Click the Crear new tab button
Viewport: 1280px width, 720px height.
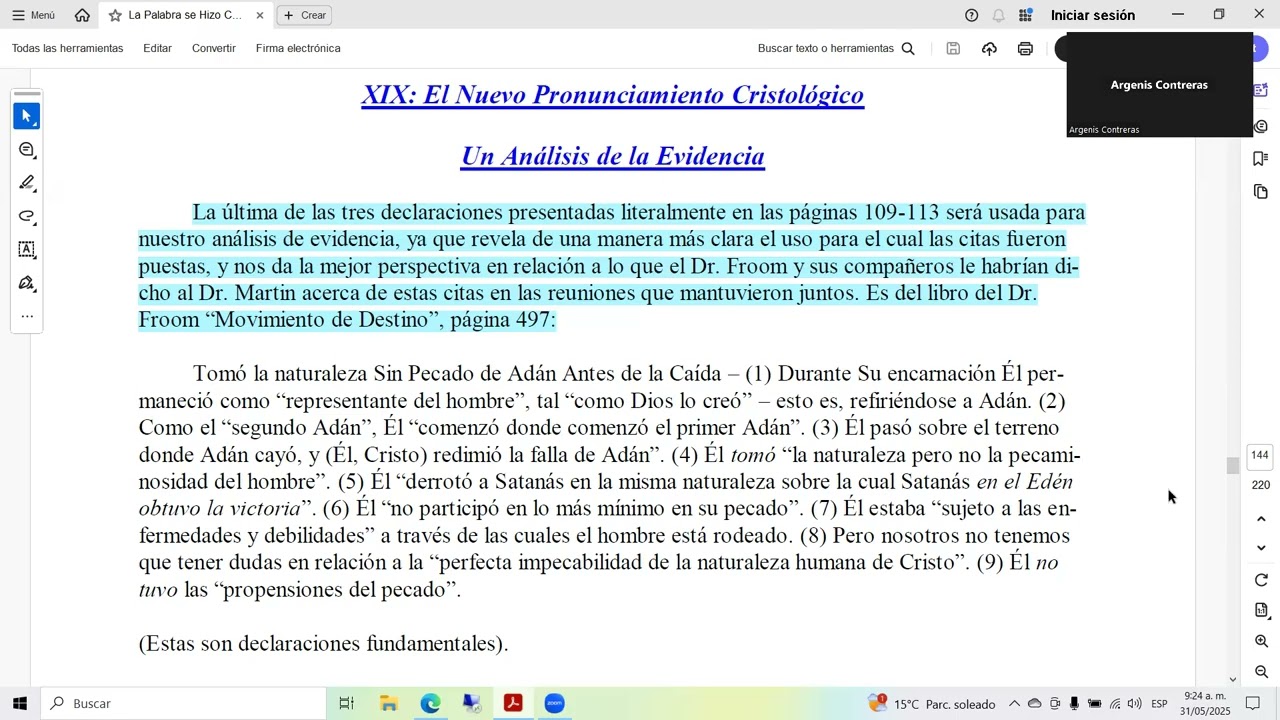click(x=304, y=15)
